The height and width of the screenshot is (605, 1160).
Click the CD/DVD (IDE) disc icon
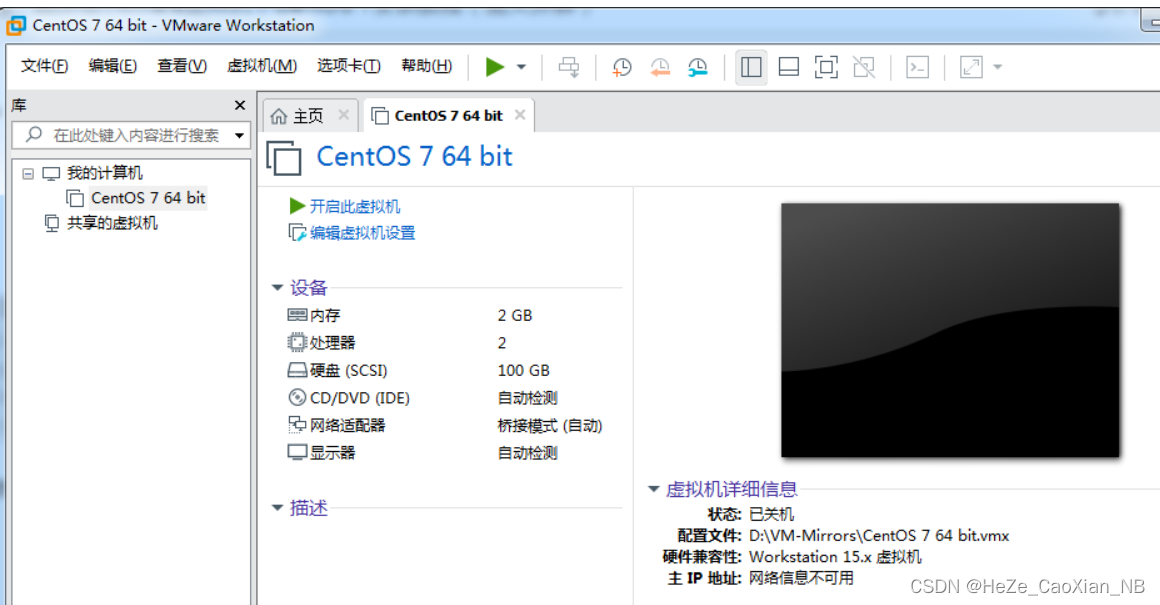297,398
